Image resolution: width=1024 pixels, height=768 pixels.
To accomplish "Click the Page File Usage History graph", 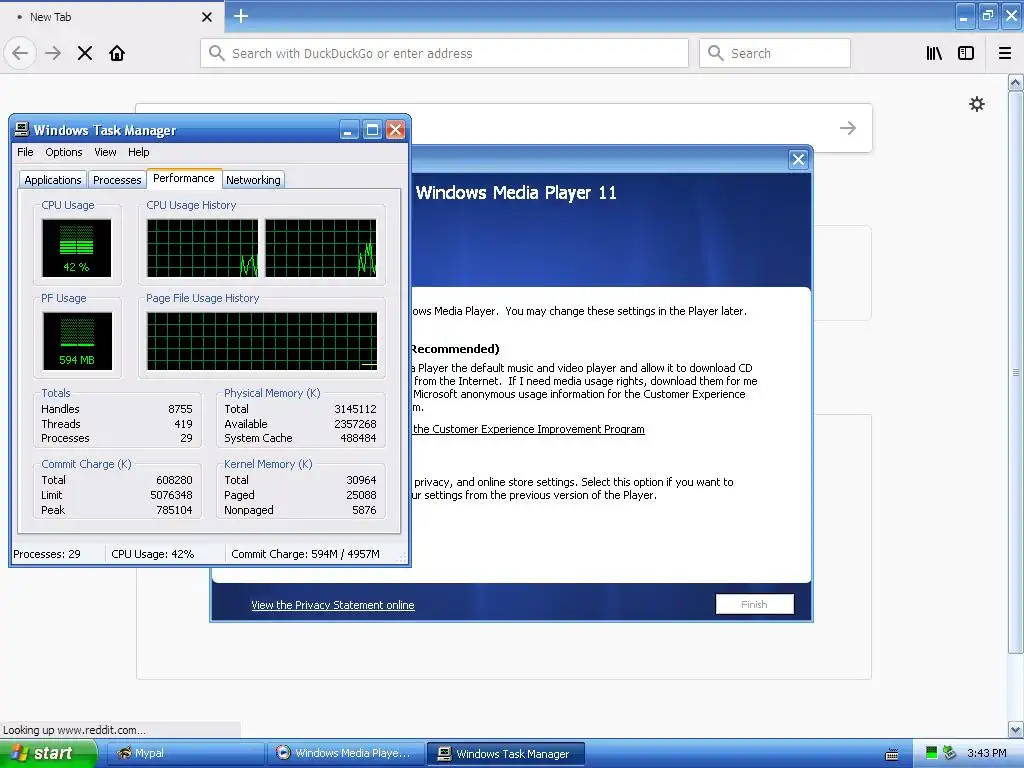I will [262, 341].
